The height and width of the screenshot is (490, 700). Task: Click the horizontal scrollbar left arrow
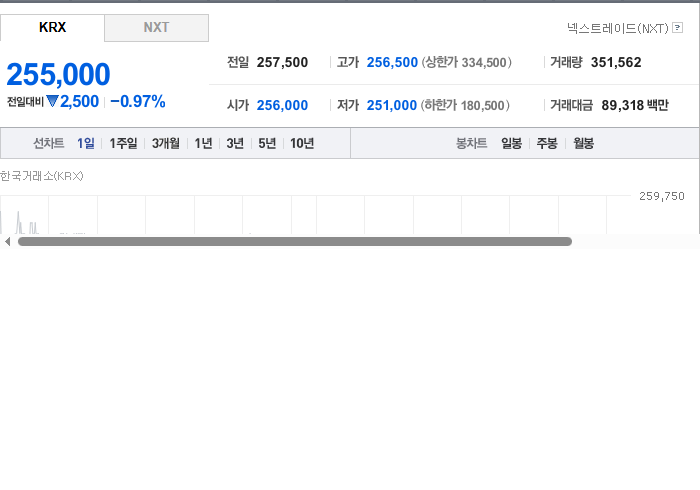7,241
